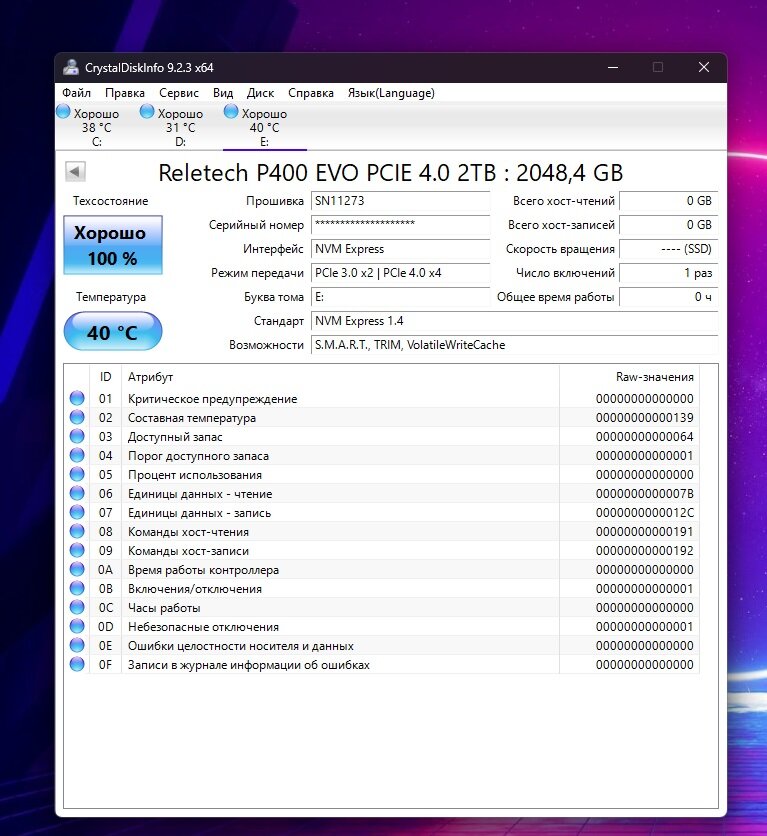Viewport: 767px width, 836px height.
Task: Open the Язык(Language) menu
Action: [x=391, y=93]
